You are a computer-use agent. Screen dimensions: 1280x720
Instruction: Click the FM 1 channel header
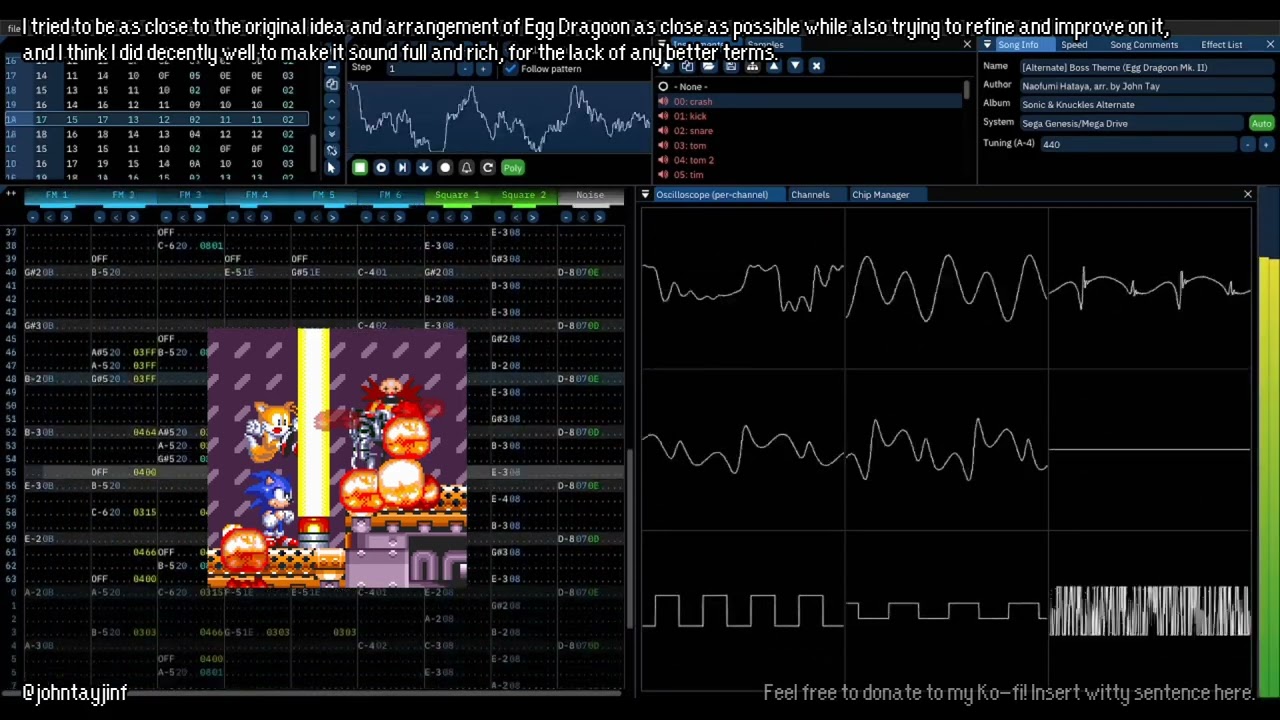(x=56, y=195)
